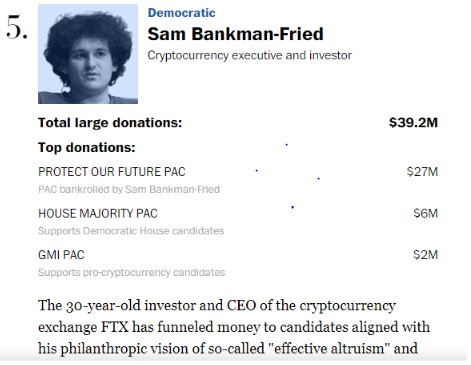Click the $6M donation amount
The height and width of the screenshot is (365, 471).
pos(425,213)
